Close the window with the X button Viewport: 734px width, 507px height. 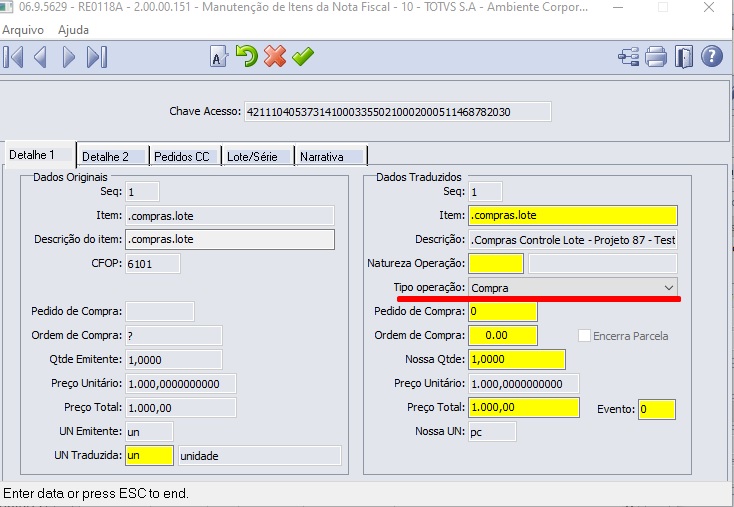point(709,7)
